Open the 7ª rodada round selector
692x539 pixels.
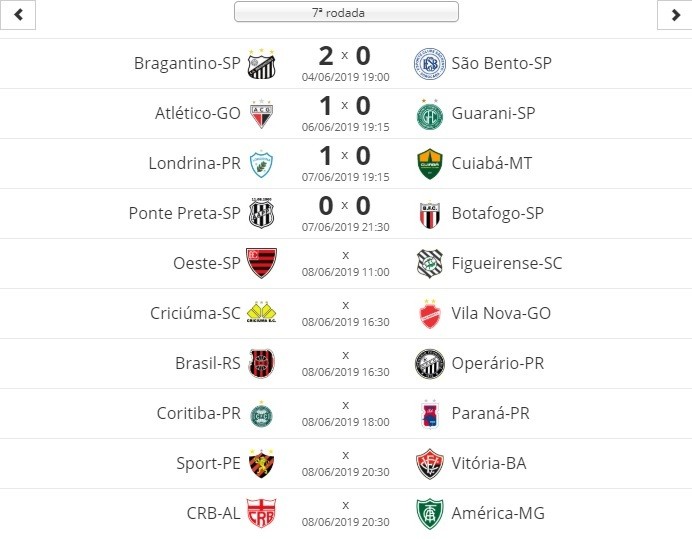click(346, 12)
